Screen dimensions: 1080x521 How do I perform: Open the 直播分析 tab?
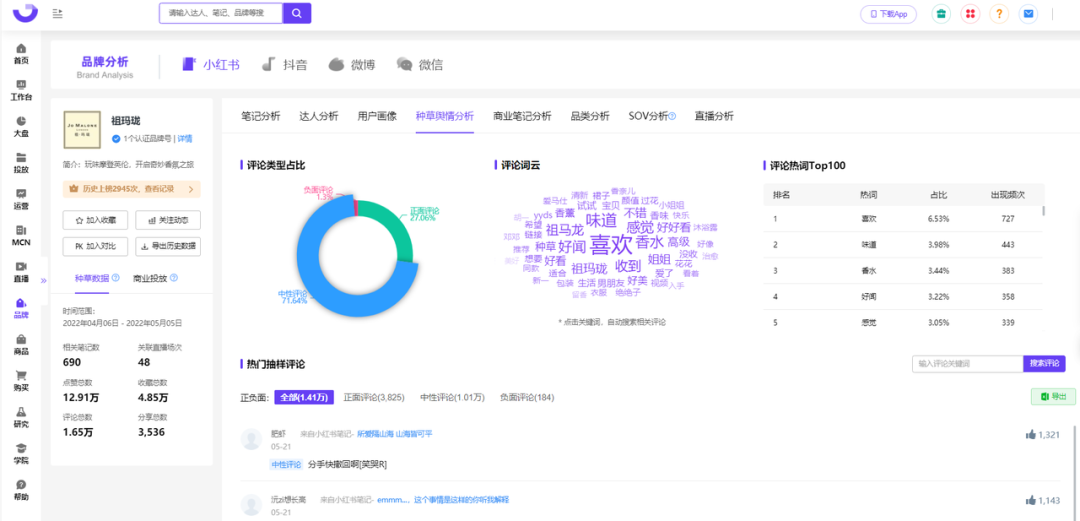pyautogui.click(x=714, y=116)
